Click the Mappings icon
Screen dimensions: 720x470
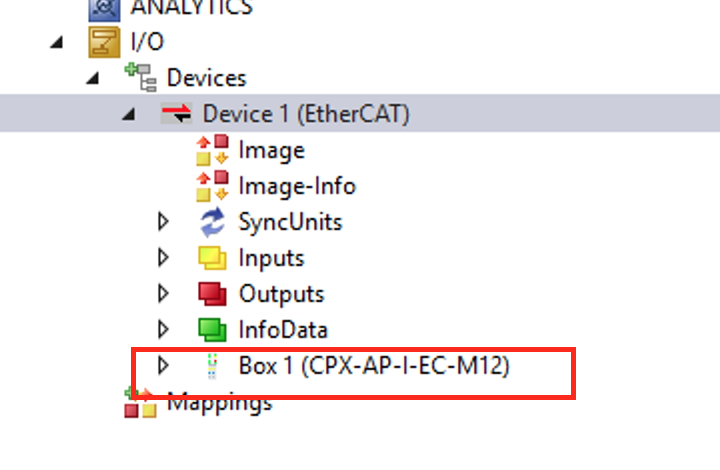tap(140, 403)
